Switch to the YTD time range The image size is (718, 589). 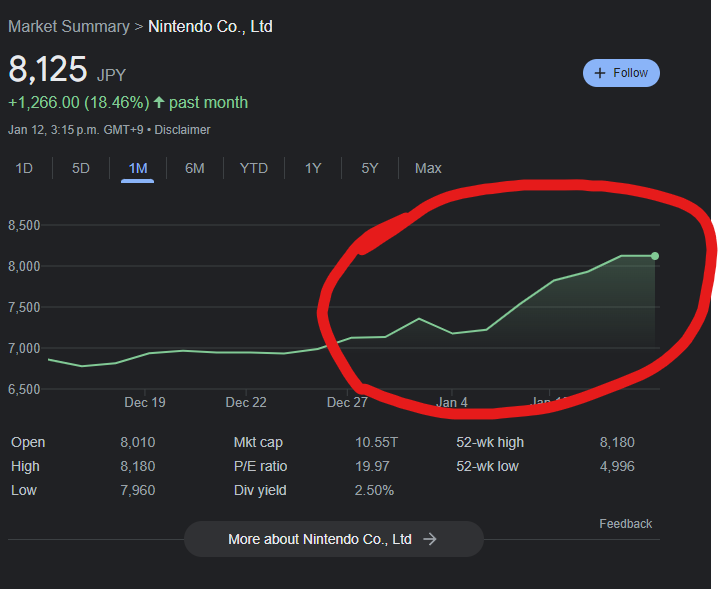click(x=254, y=168)
